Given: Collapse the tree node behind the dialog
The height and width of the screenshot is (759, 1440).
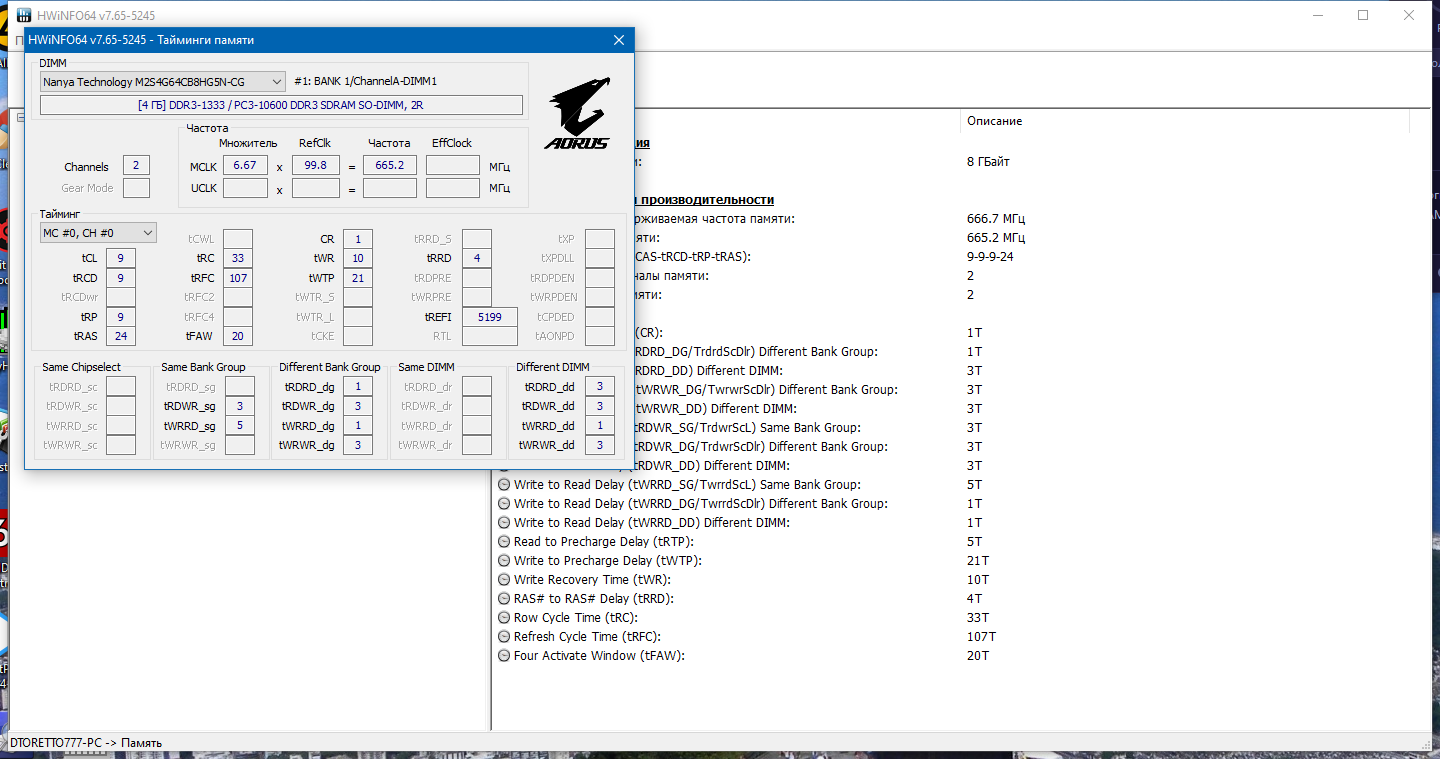Looking at the screenshot, I should (x=19, y=118).
